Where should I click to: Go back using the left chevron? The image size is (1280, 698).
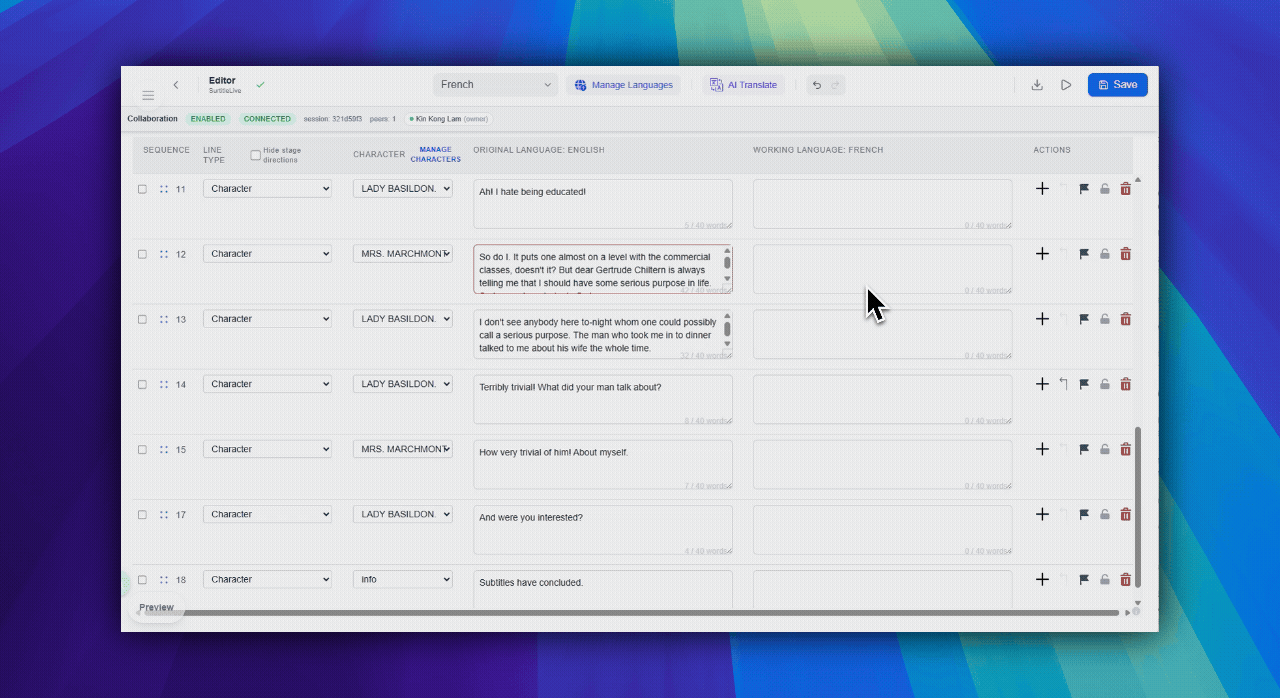tap(176, 85)
